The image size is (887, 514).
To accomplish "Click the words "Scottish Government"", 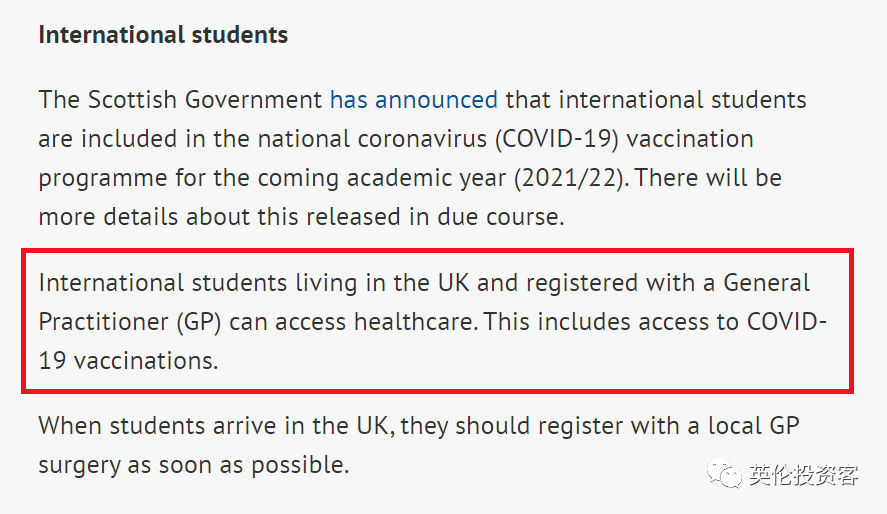I will pos(204,100).
